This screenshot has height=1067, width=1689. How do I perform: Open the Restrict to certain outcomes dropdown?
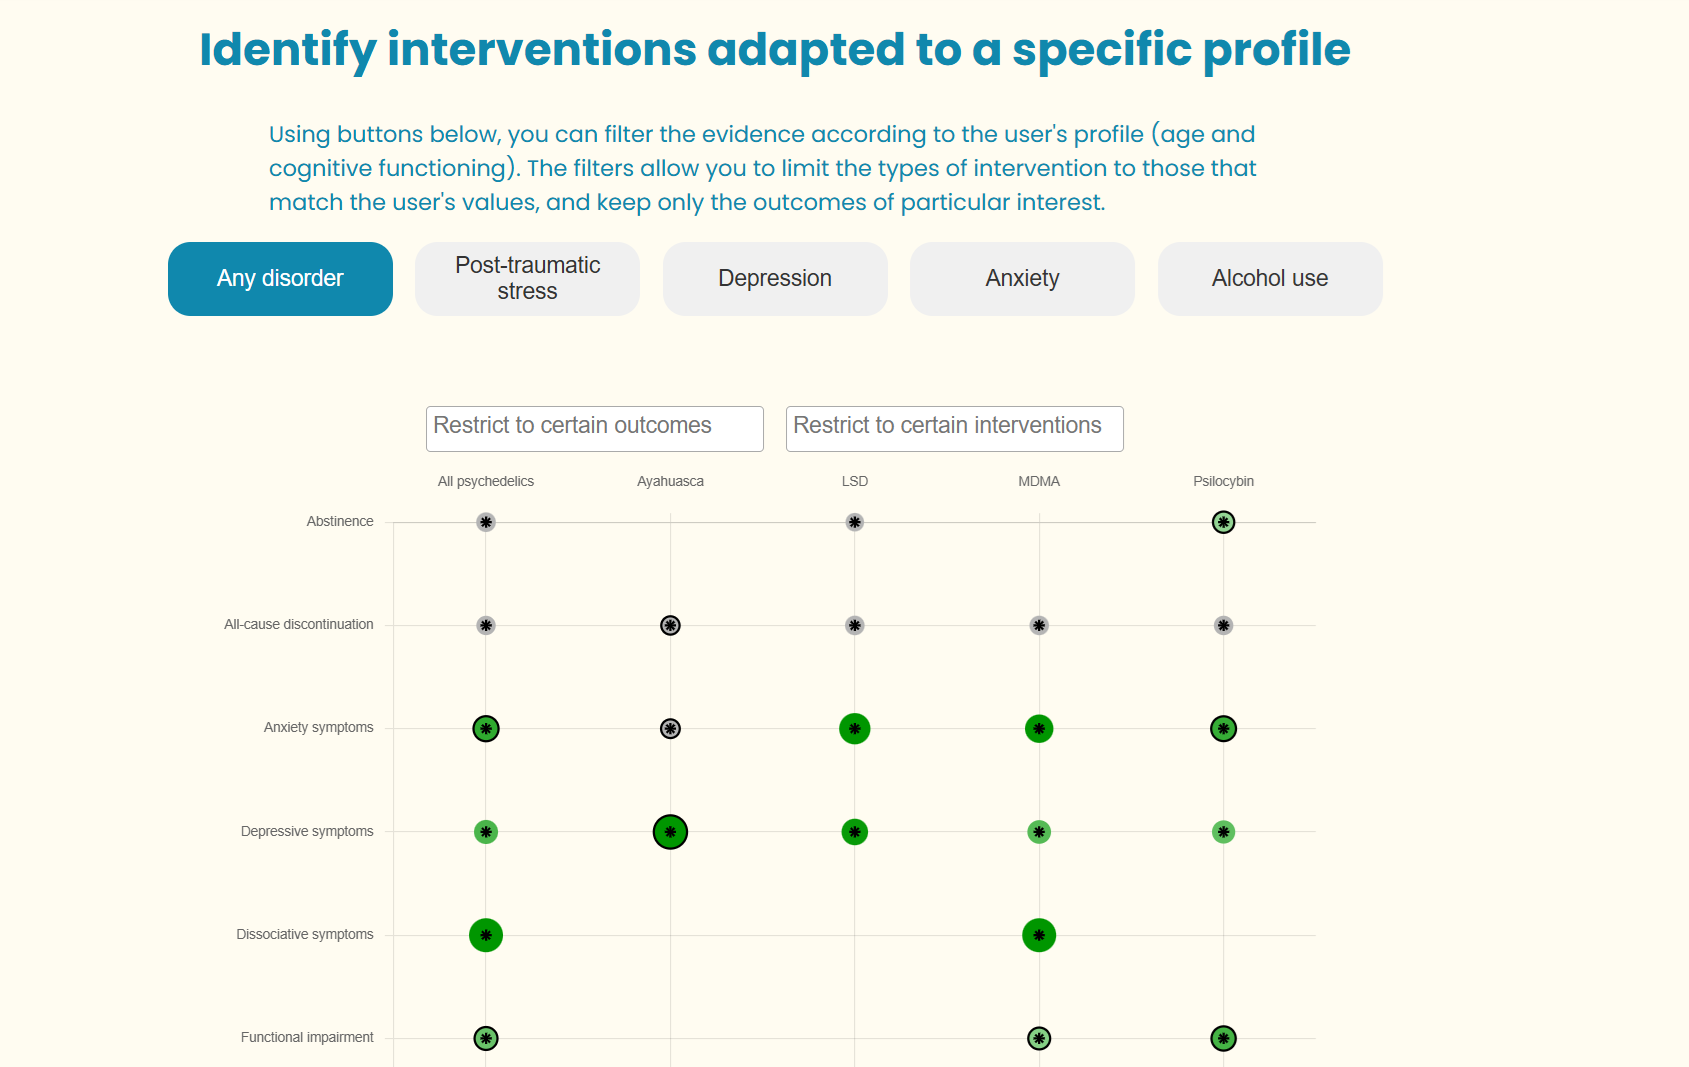(595, 428)
